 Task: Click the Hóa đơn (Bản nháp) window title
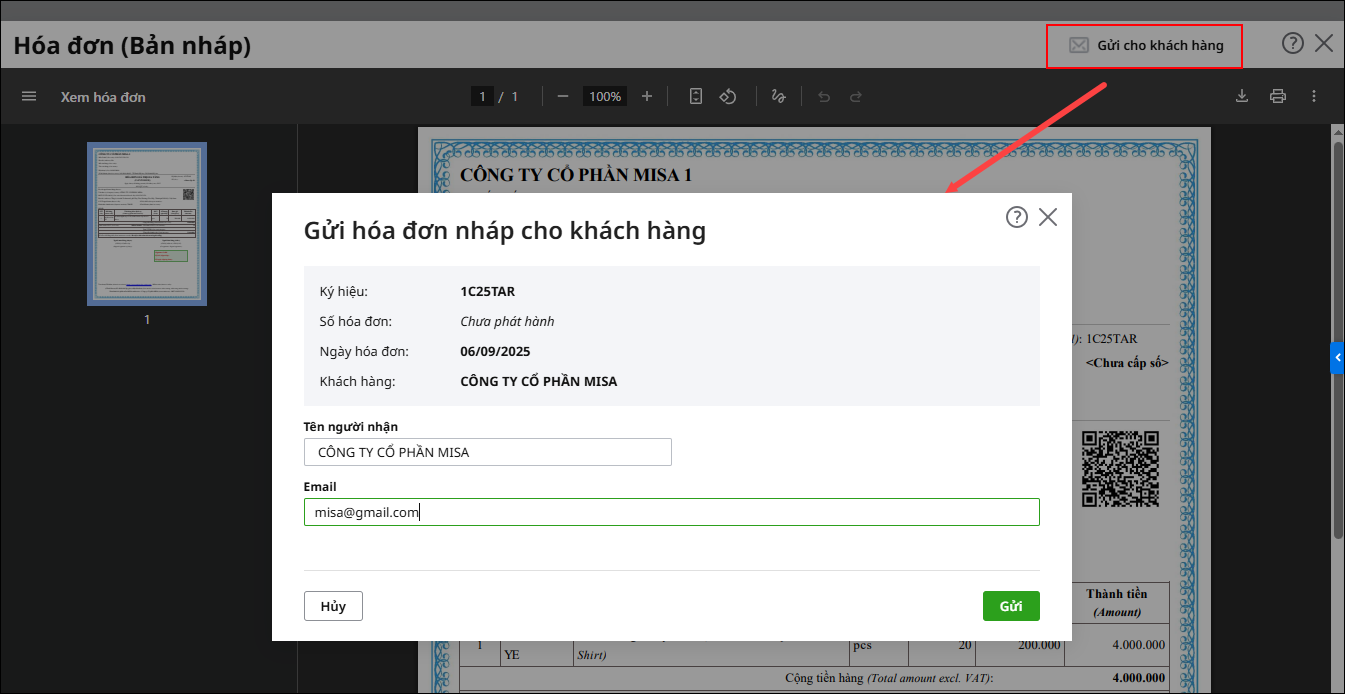tap(132, 45)
